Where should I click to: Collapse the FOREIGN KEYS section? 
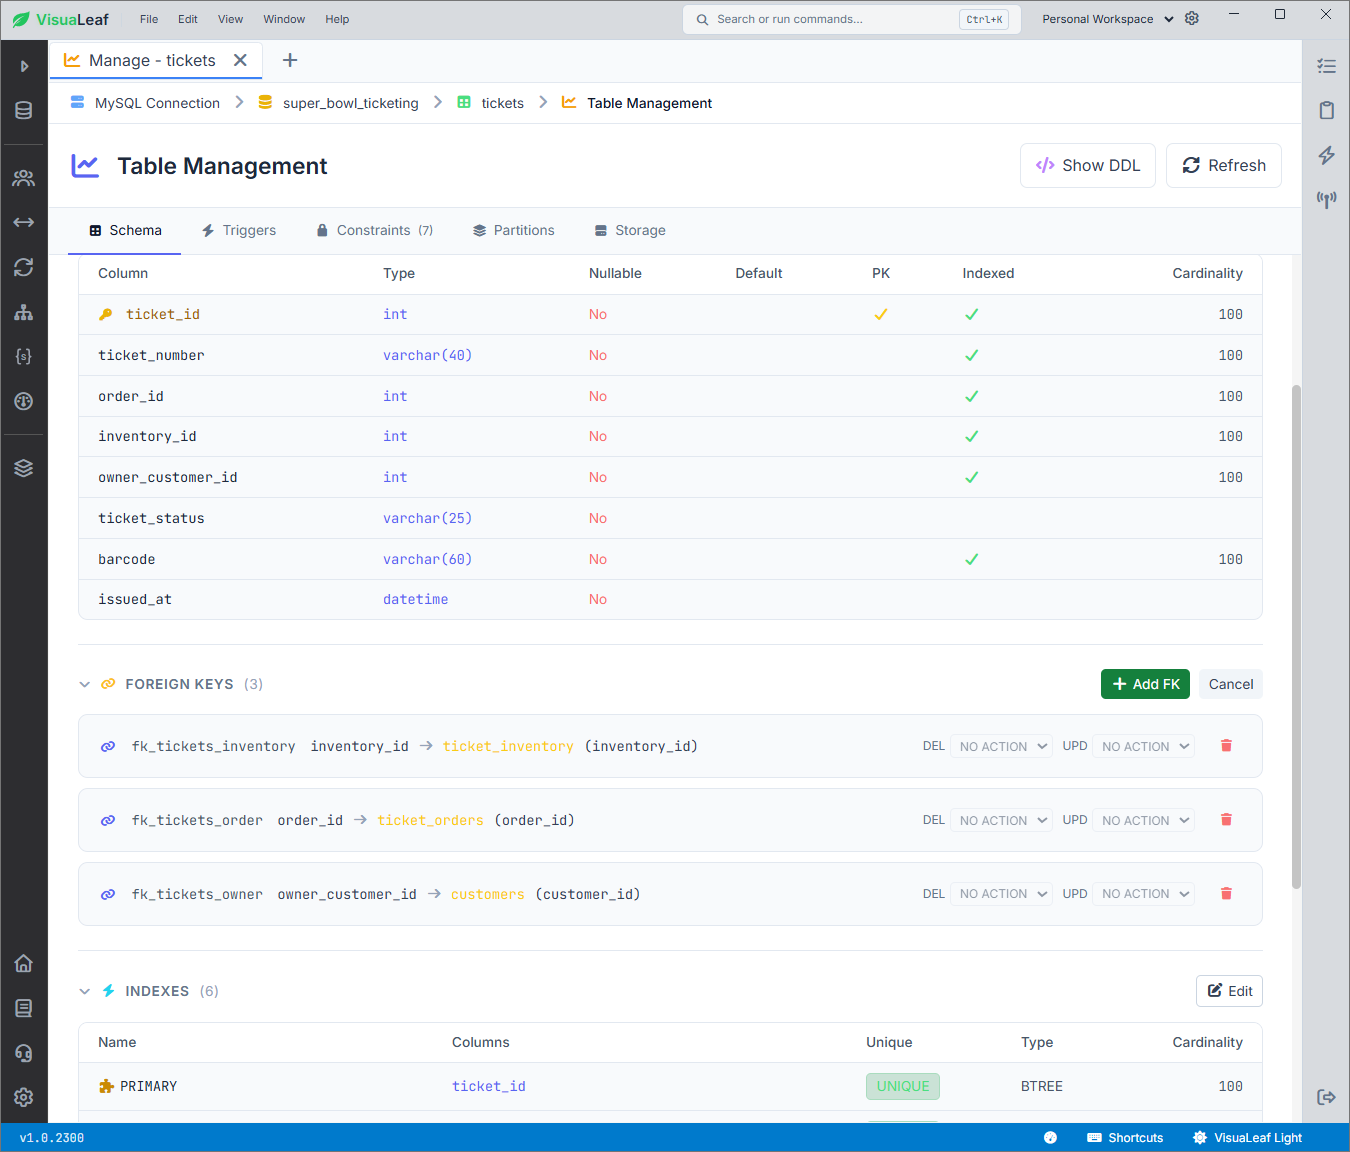point(85,684)
